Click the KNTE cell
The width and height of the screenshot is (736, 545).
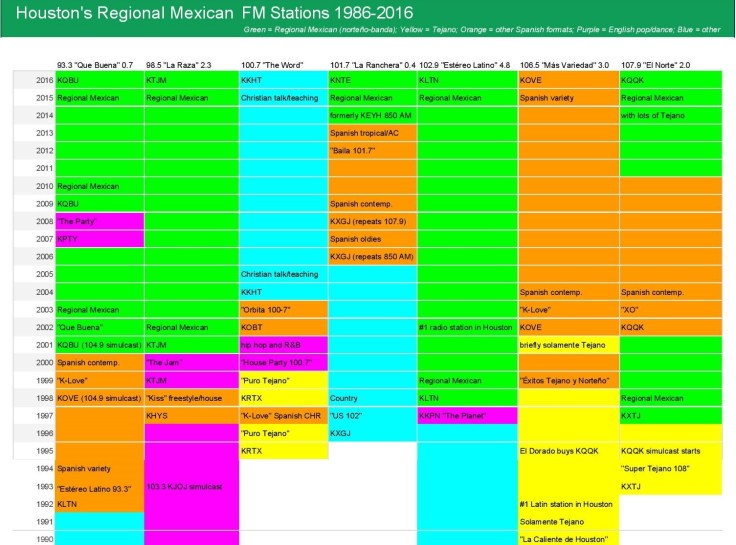[x=373, y=80]
